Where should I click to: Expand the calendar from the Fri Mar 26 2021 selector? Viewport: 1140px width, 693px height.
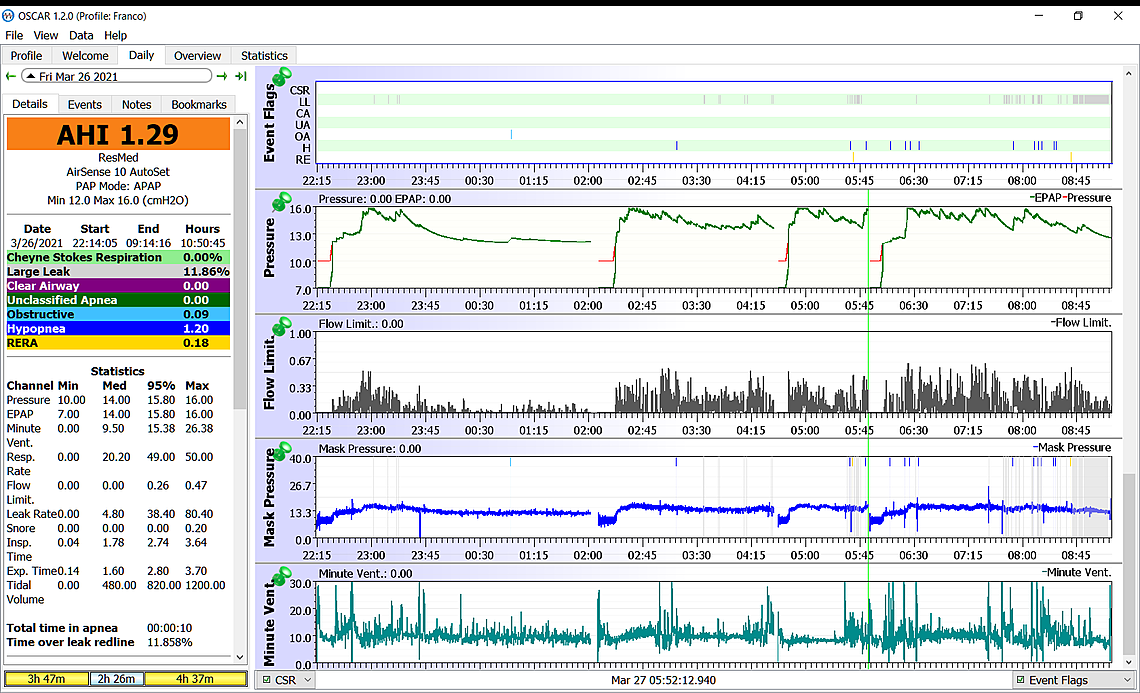[116, 76]
